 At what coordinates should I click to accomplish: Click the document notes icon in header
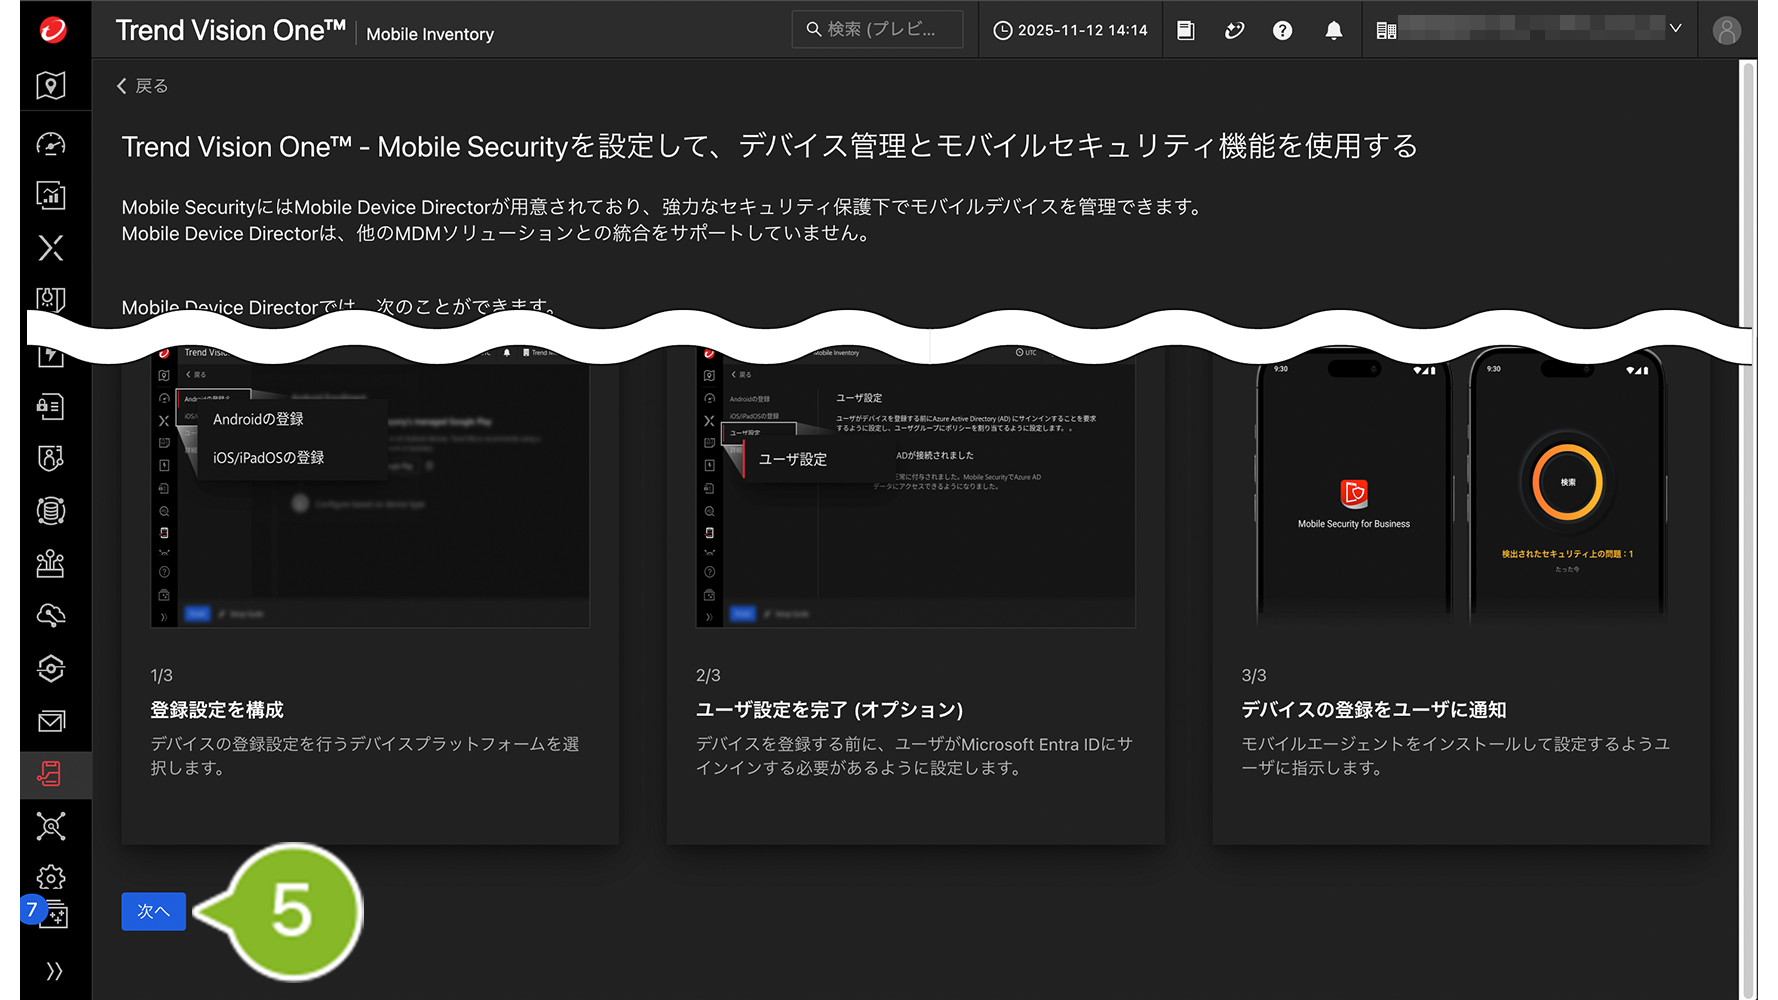1185,31
